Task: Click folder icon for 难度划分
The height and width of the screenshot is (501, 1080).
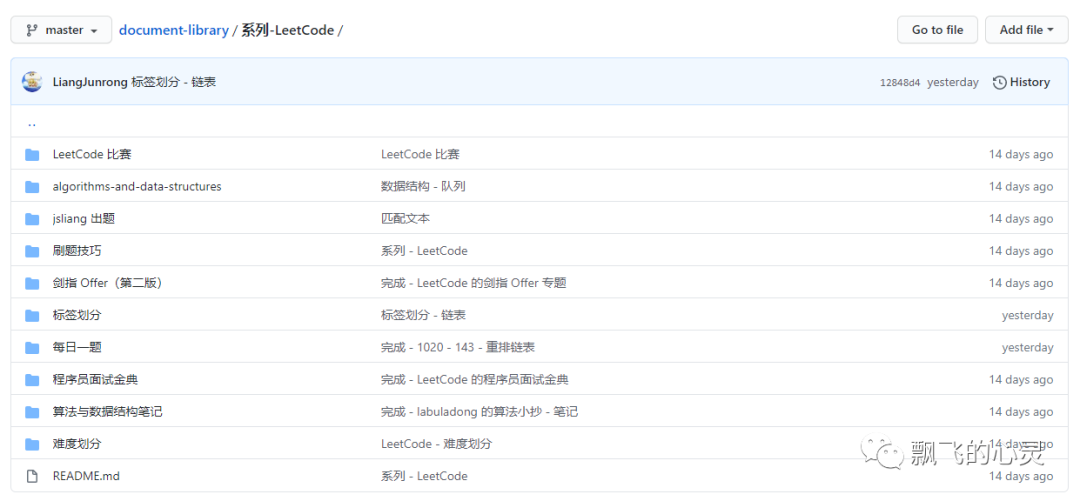Action: pos(32,444)
